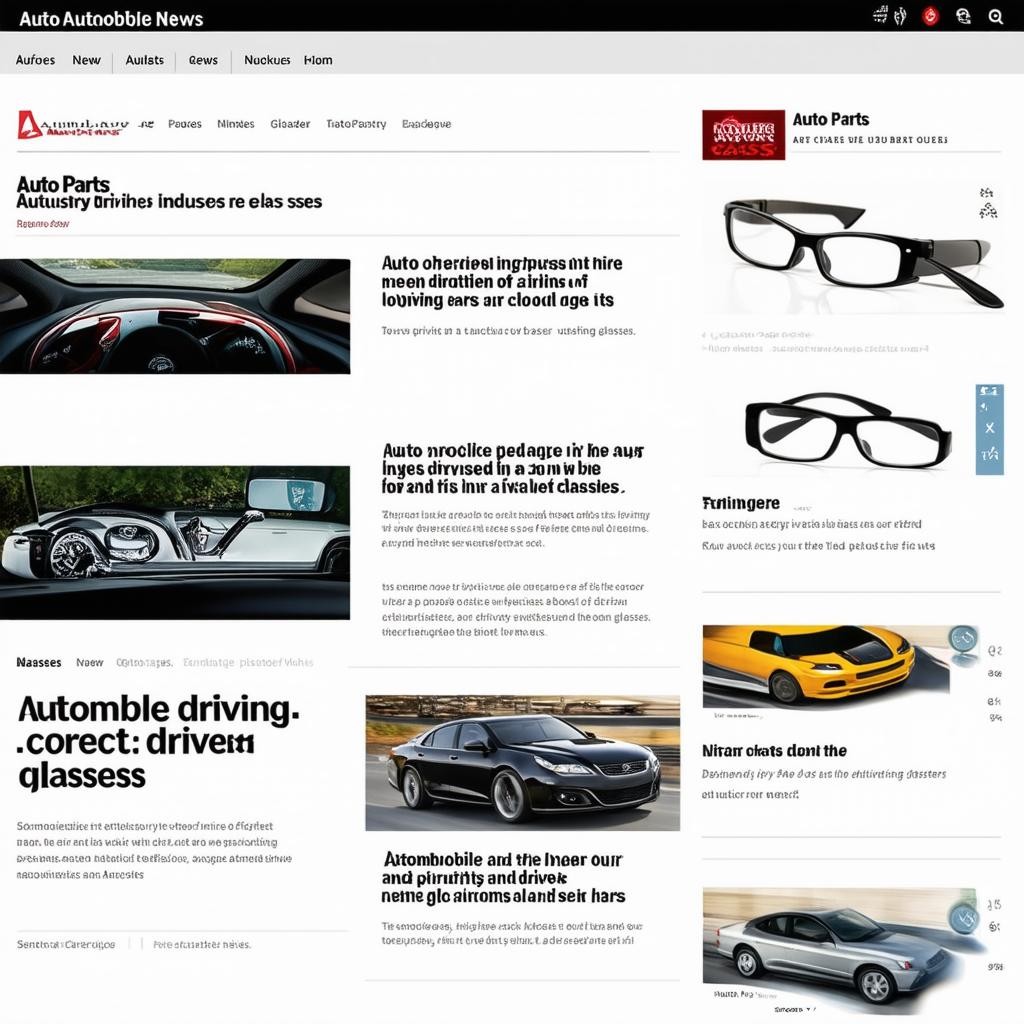Click the X on the blue side strip
1024x1024 pixels.
coord(989,428)
